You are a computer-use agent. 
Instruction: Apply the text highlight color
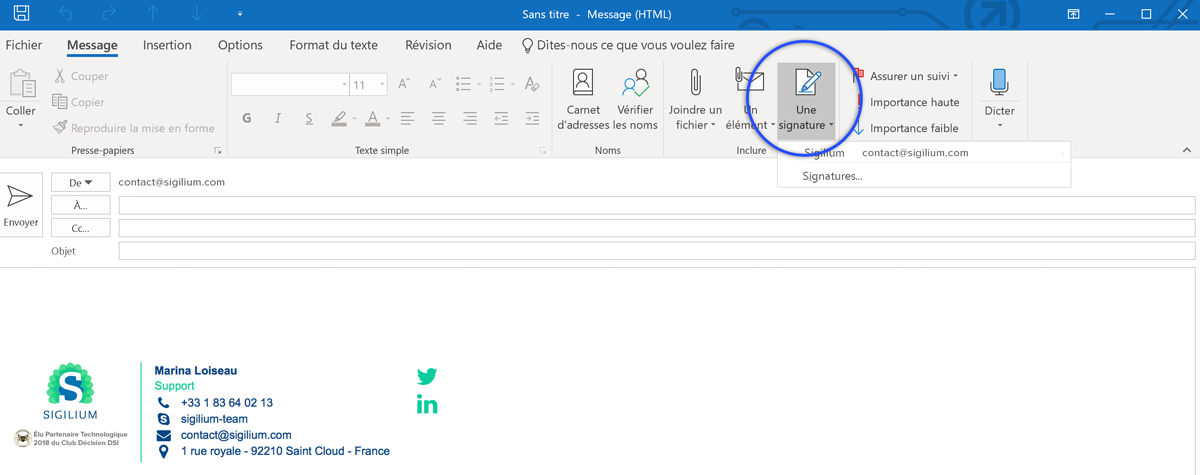pyautogui.click(x=339, y=118)
